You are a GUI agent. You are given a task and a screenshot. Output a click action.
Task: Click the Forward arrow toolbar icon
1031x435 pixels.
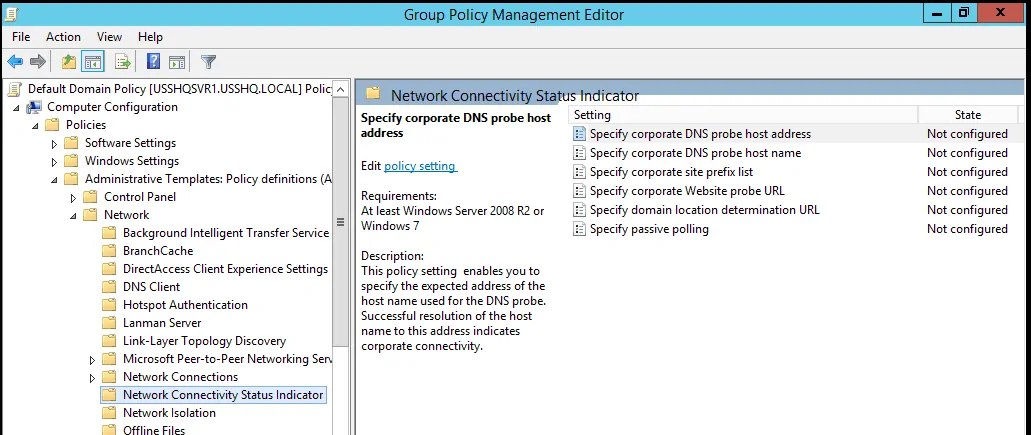(38, 62)
